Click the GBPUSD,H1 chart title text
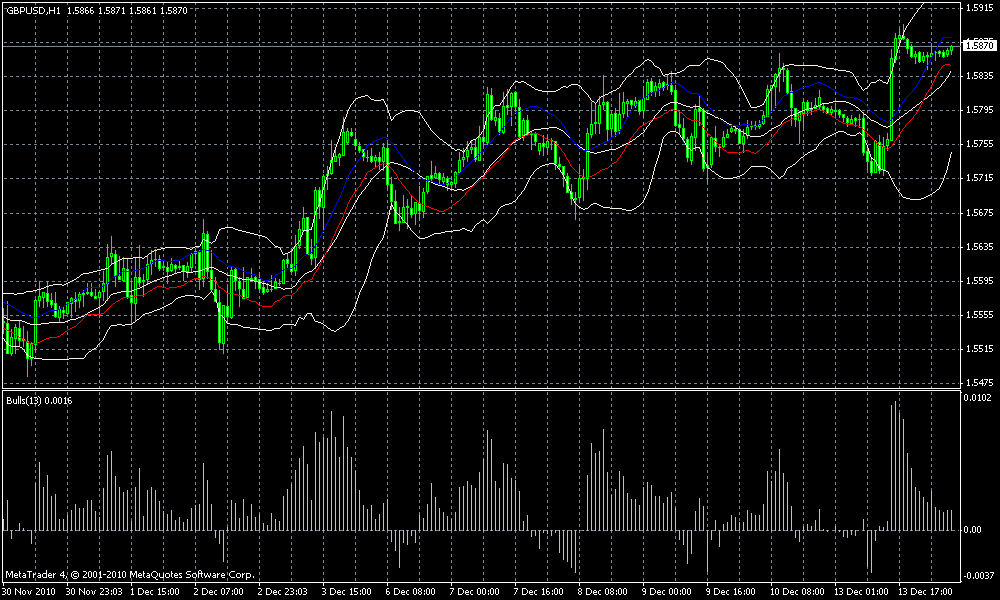The height and width of the screenshot is (600, 1000). (33, 11)
